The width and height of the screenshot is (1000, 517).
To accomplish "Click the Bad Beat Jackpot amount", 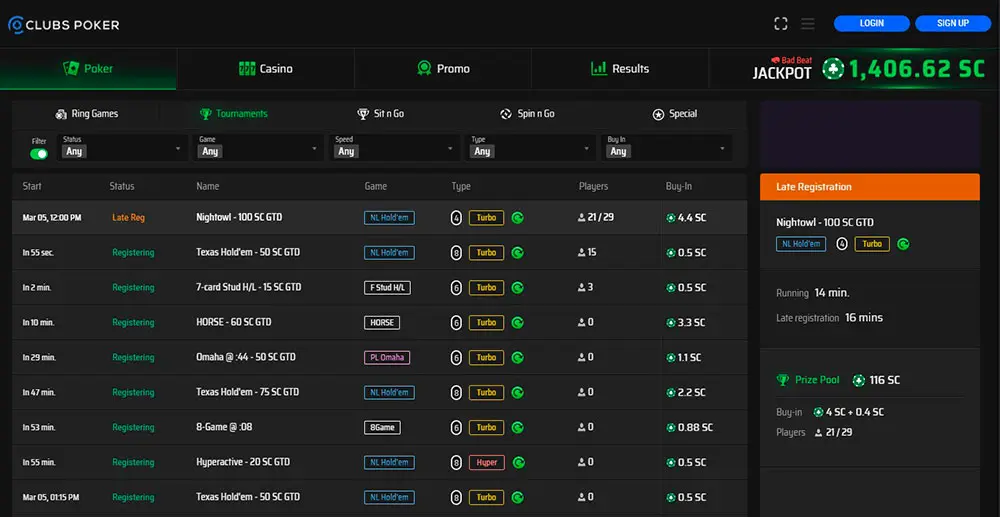I will click(x=917, y=69).
